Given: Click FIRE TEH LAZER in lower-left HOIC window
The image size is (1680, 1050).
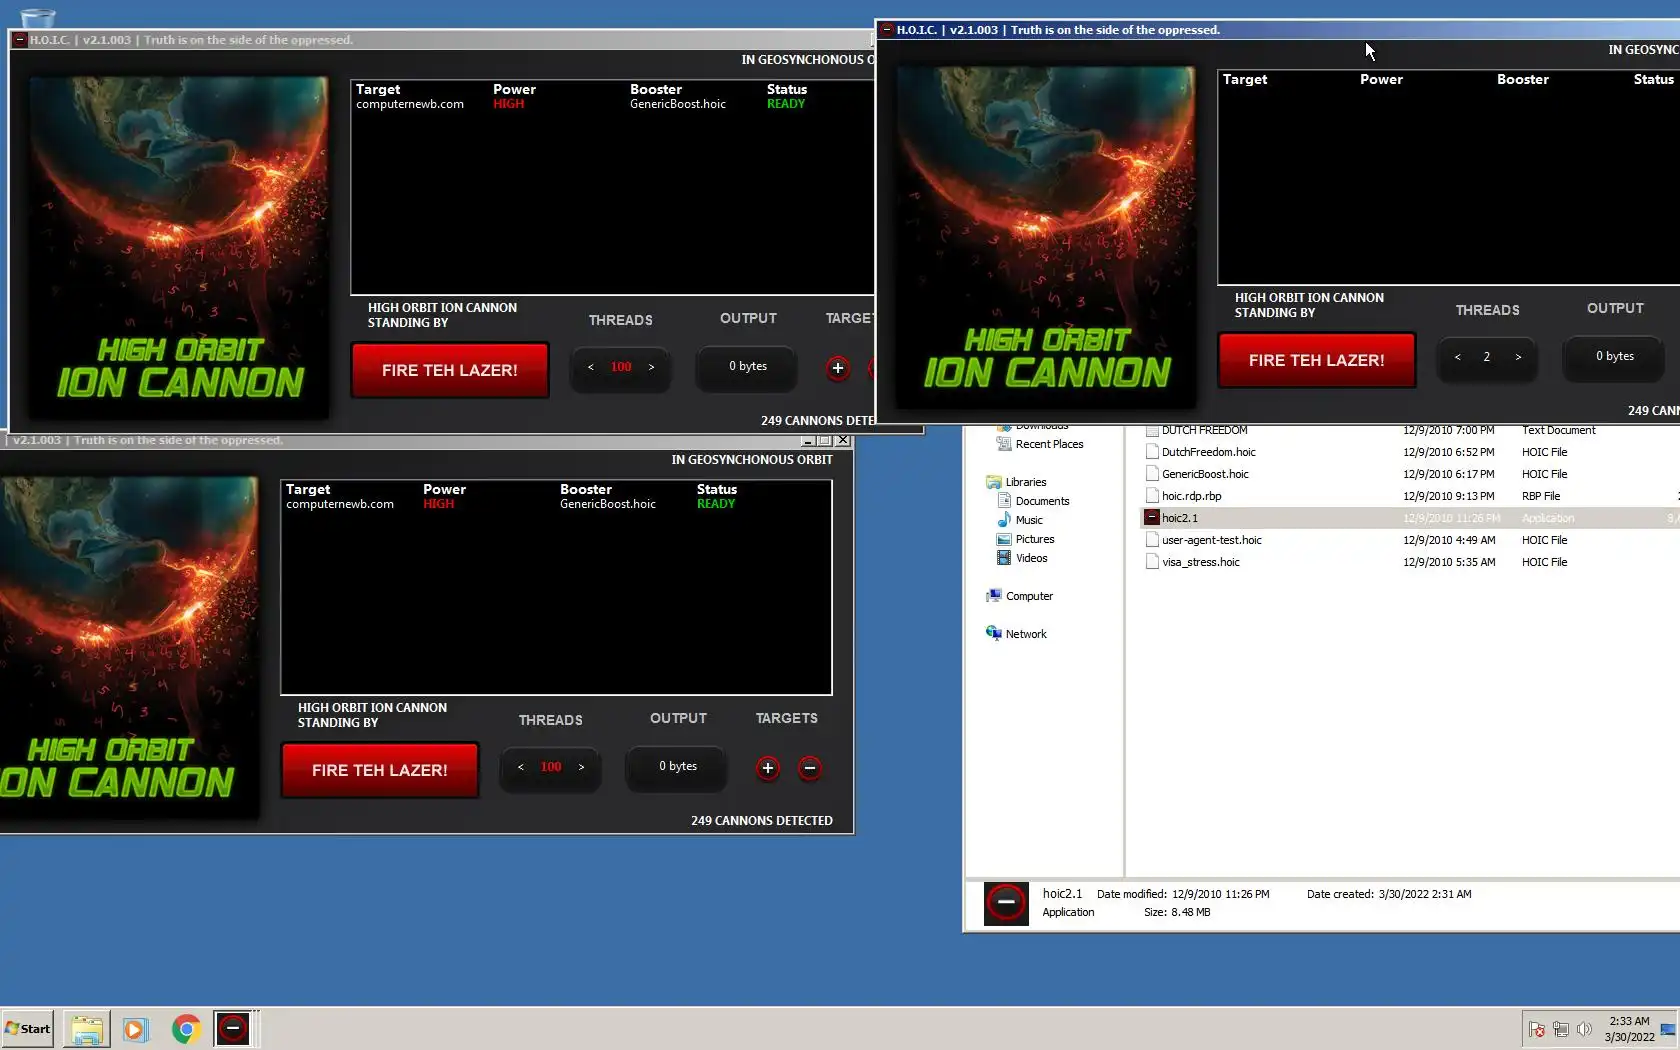Looking at the screenshot, I should (380, 770).
